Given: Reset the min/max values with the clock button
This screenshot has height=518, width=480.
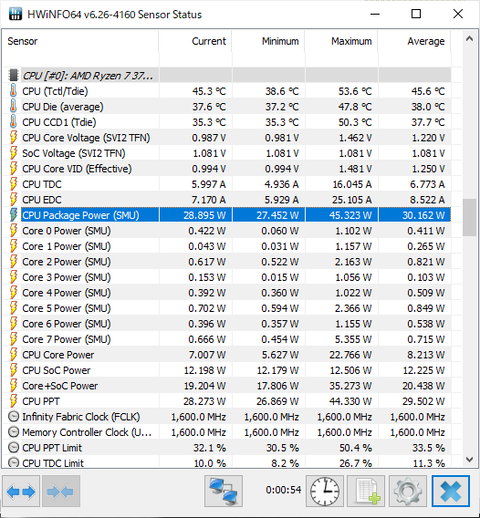Looking at the screenshot, I should click(x=325, y=491).
